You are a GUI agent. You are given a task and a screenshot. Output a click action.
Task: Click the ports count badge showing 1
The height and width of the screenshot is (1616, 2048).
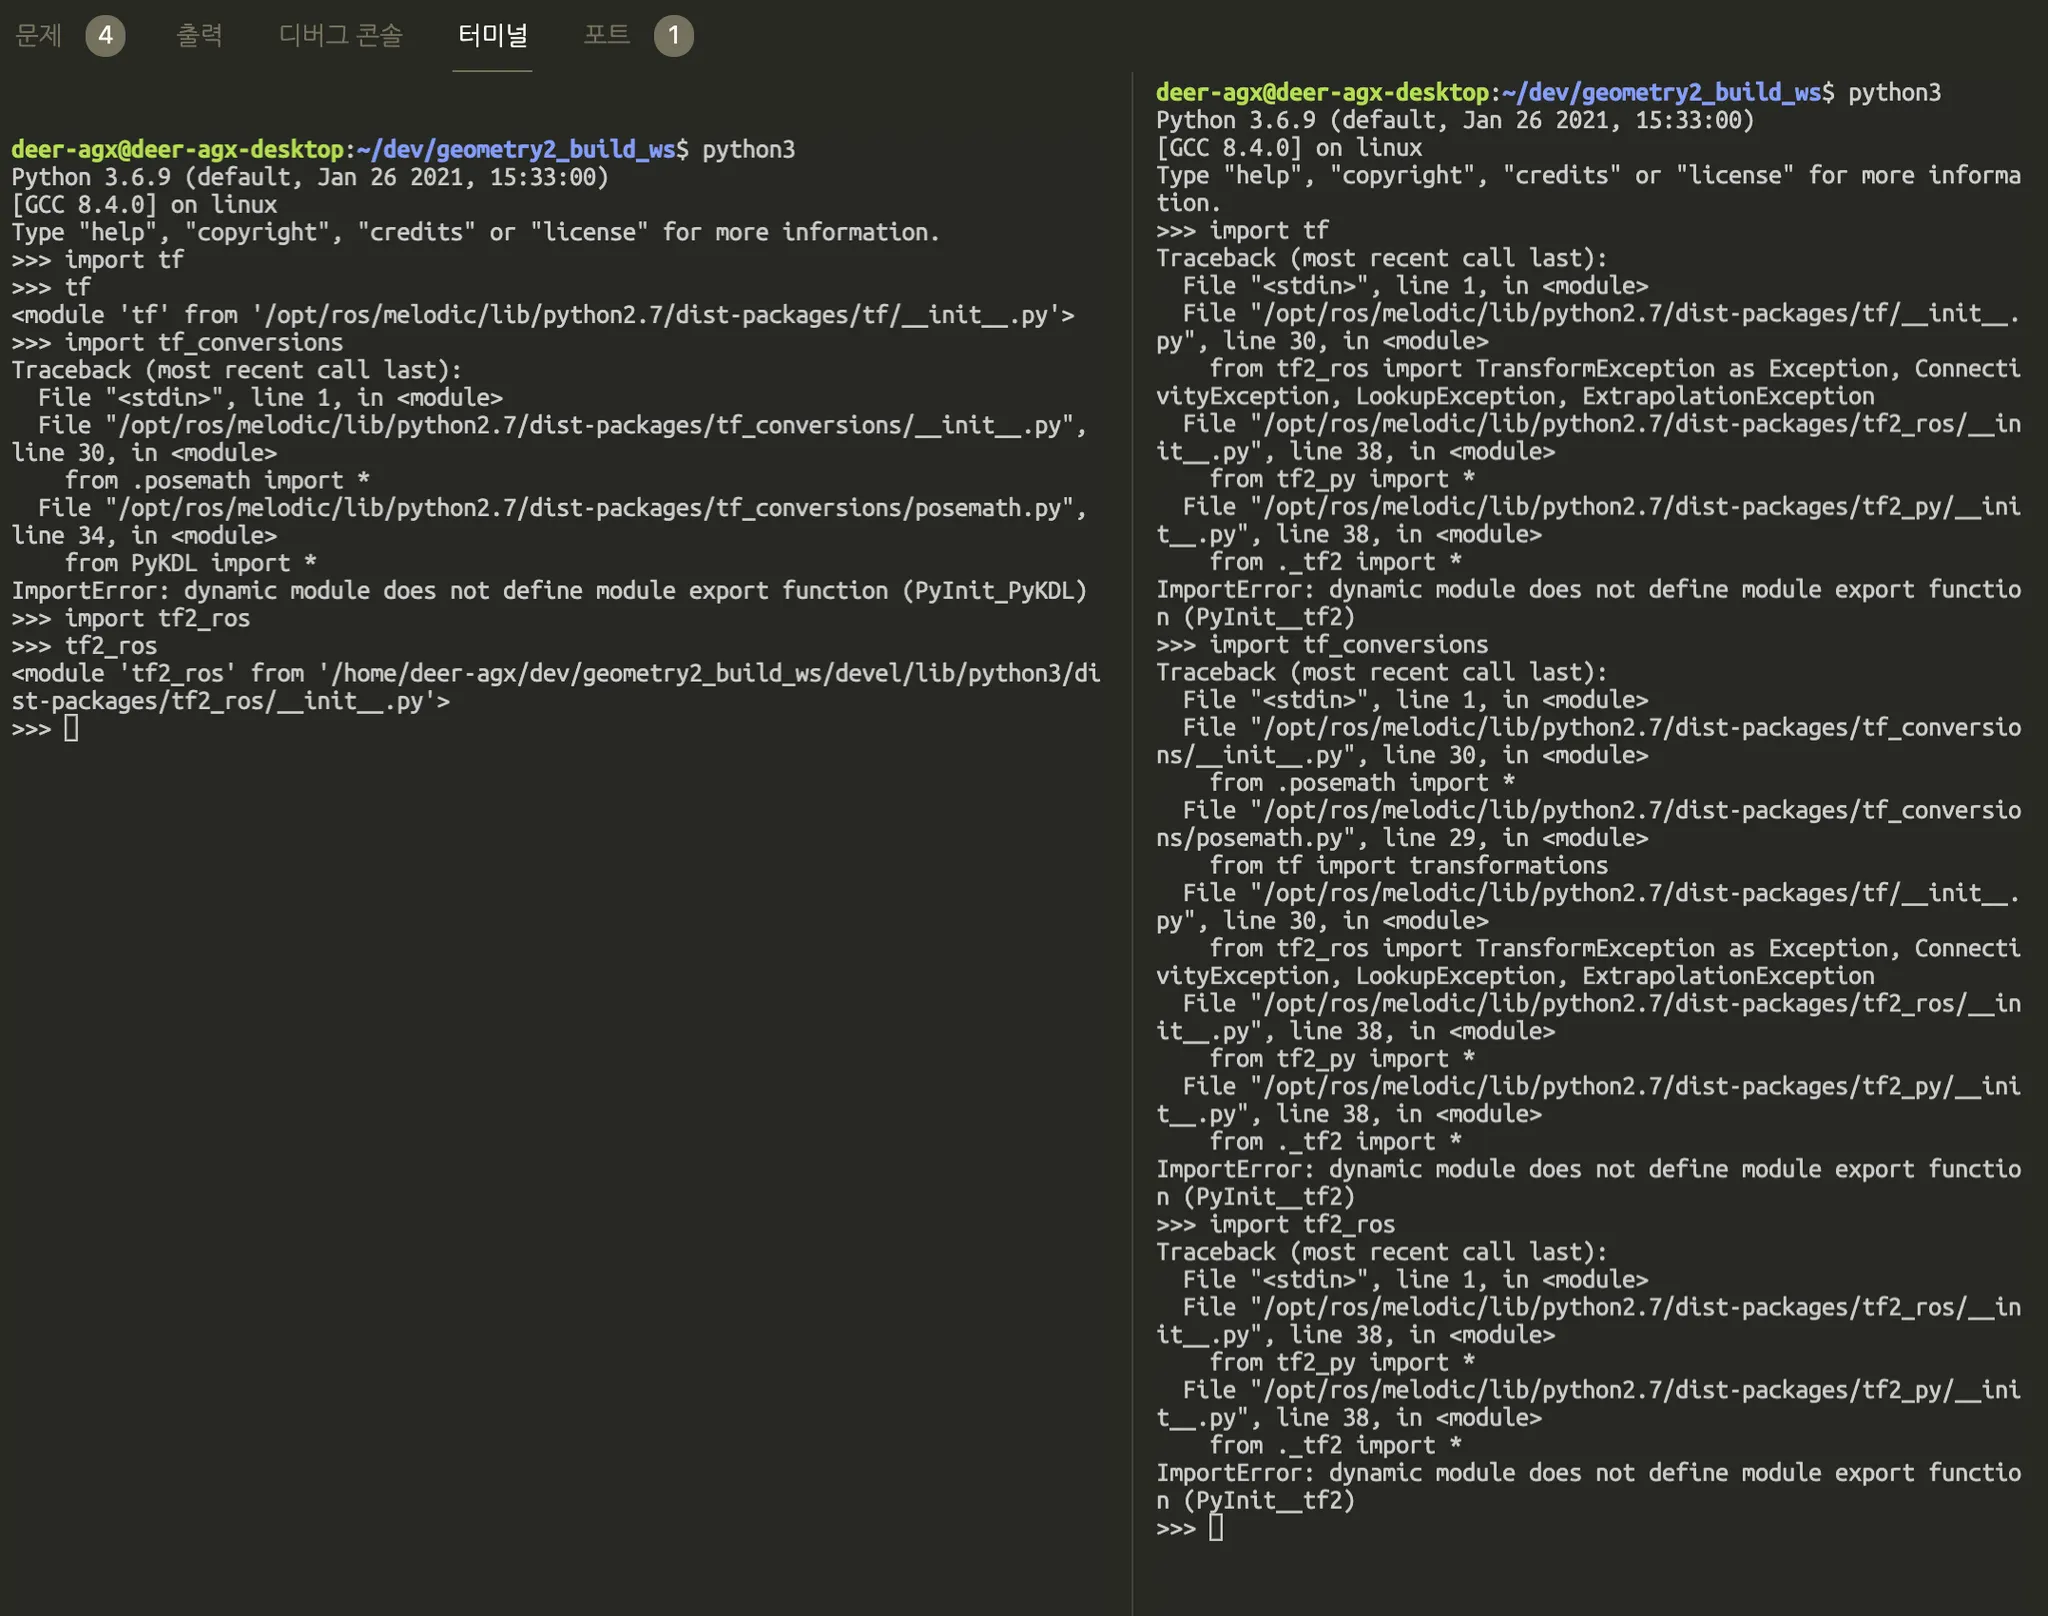[673, 36]
